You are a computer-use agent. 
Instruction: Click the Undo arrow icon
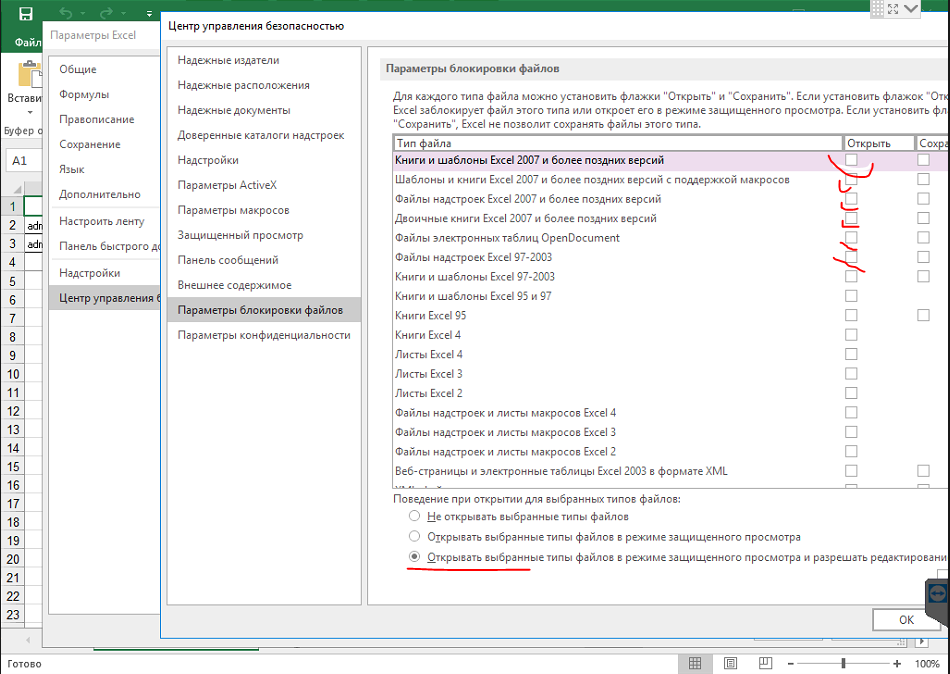pos(66,15)
